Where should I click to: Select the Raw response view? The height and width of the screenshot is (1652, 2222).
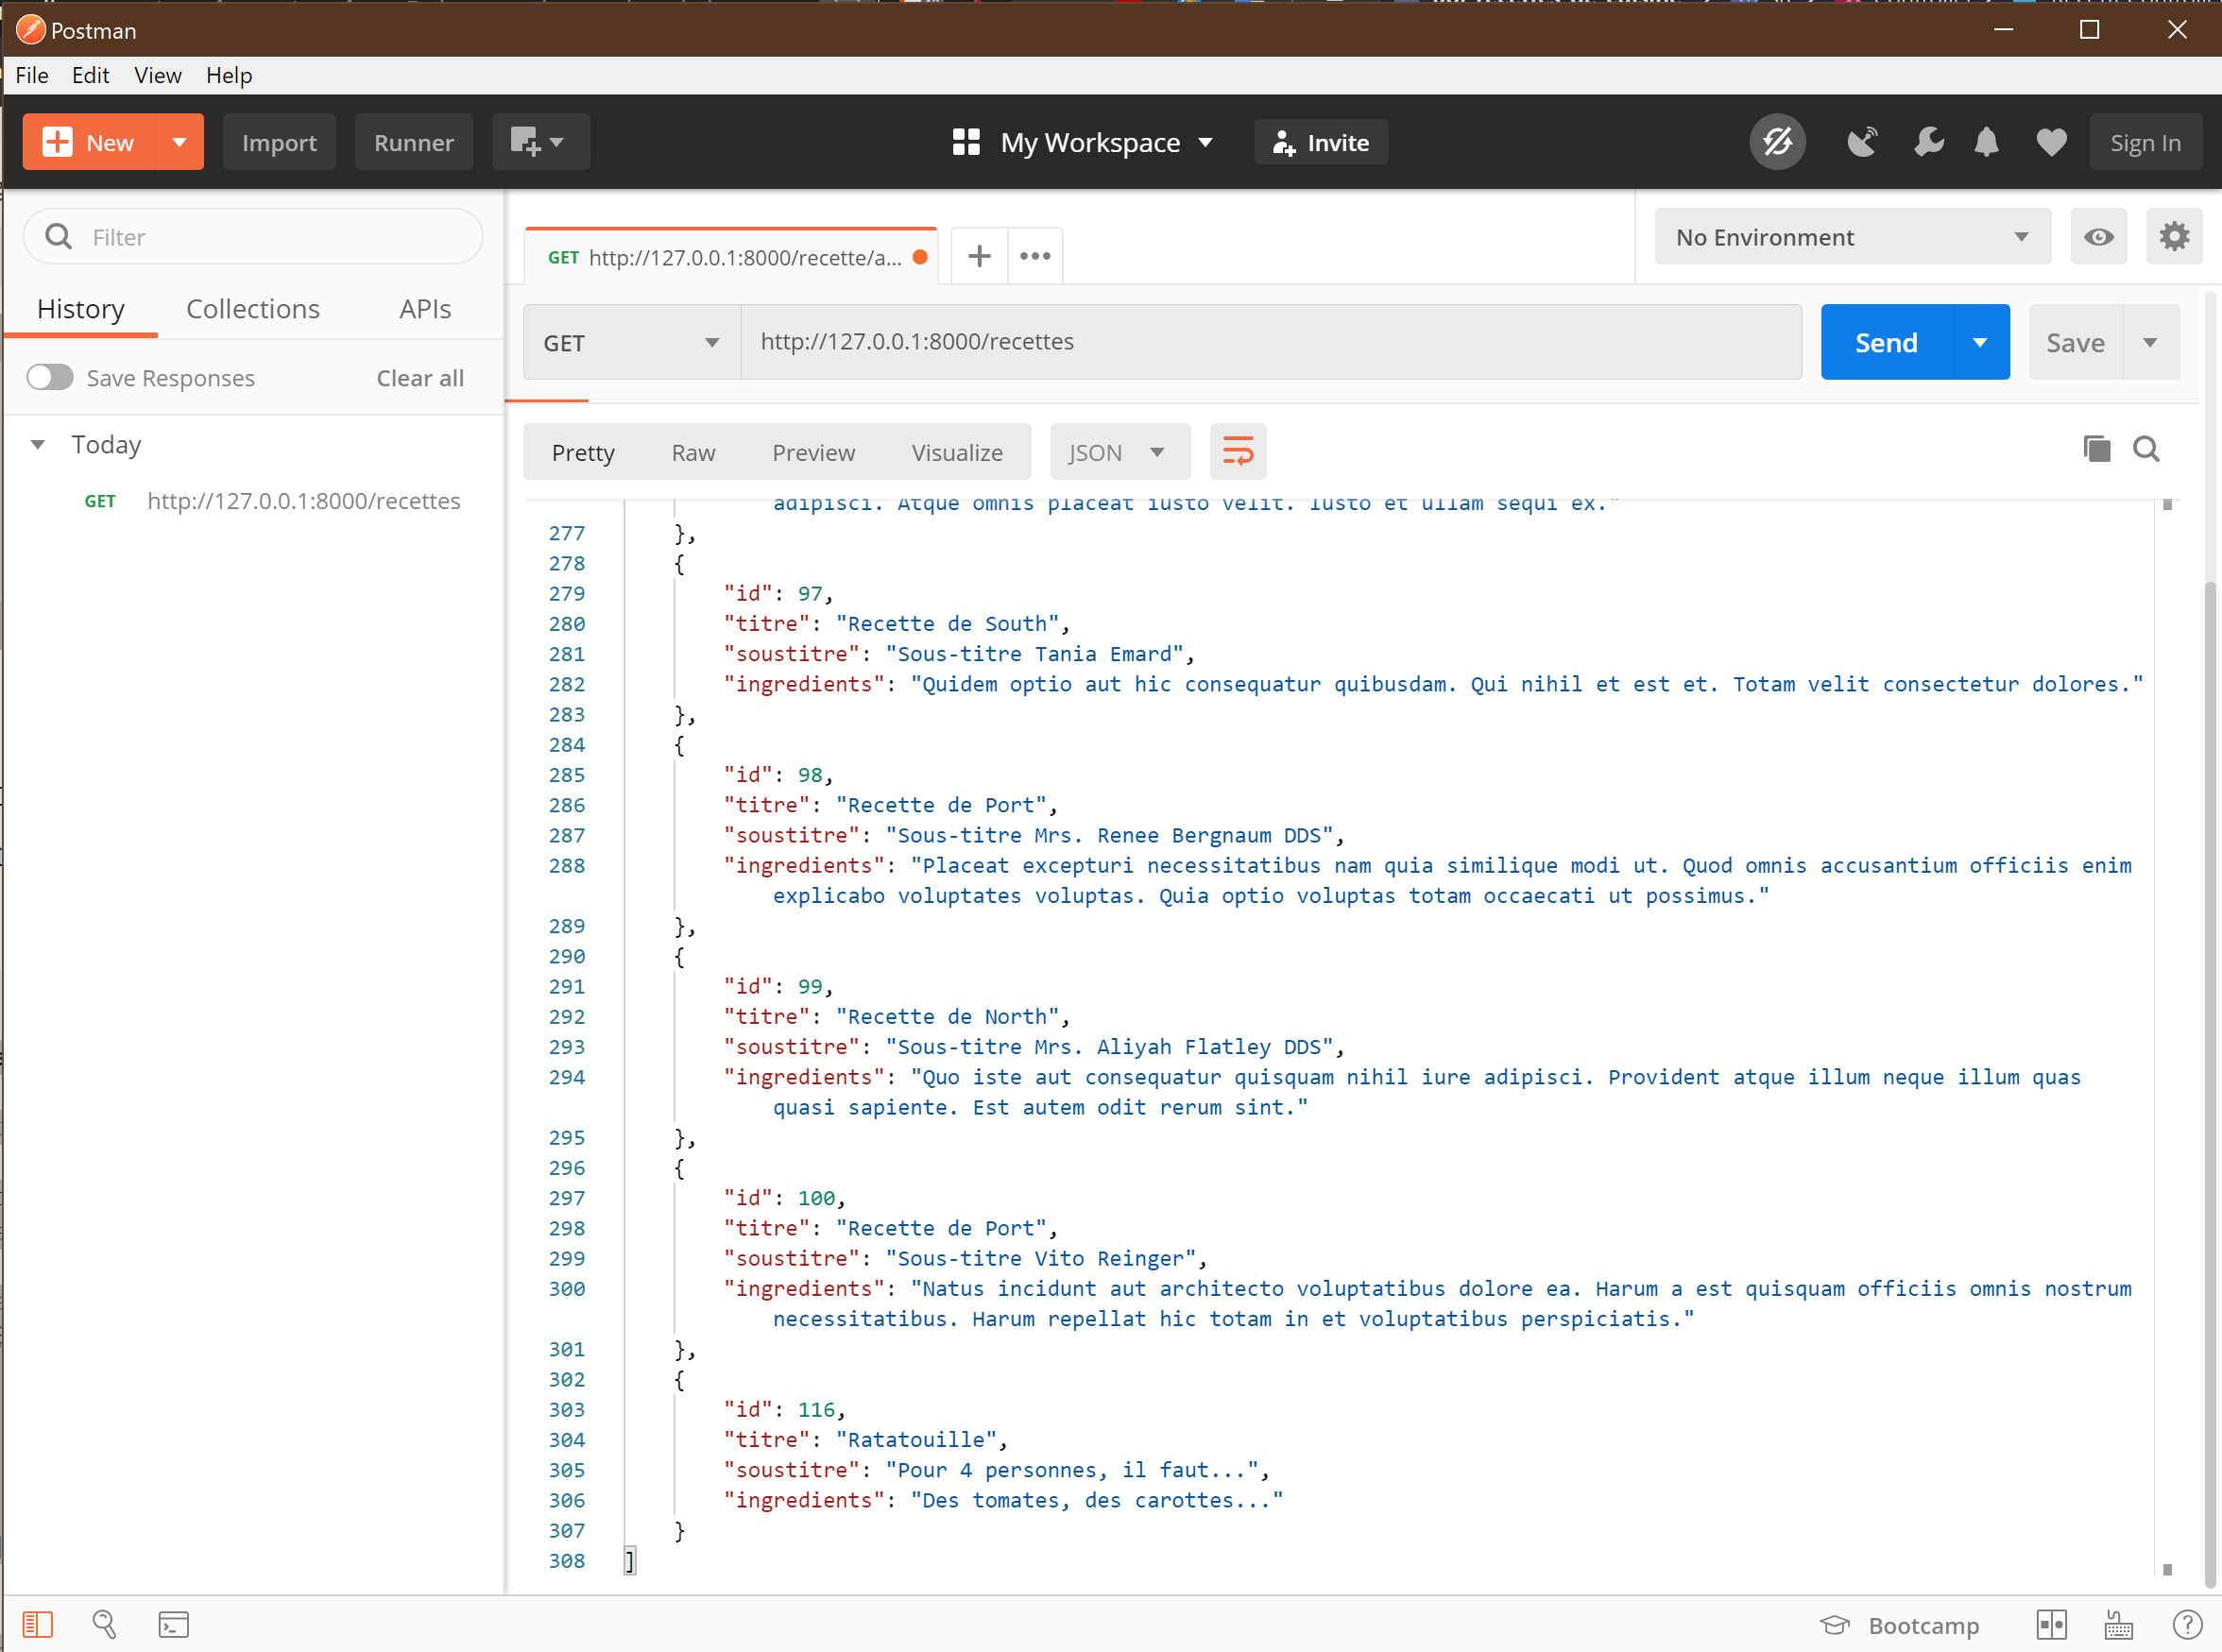coord(693,452)
